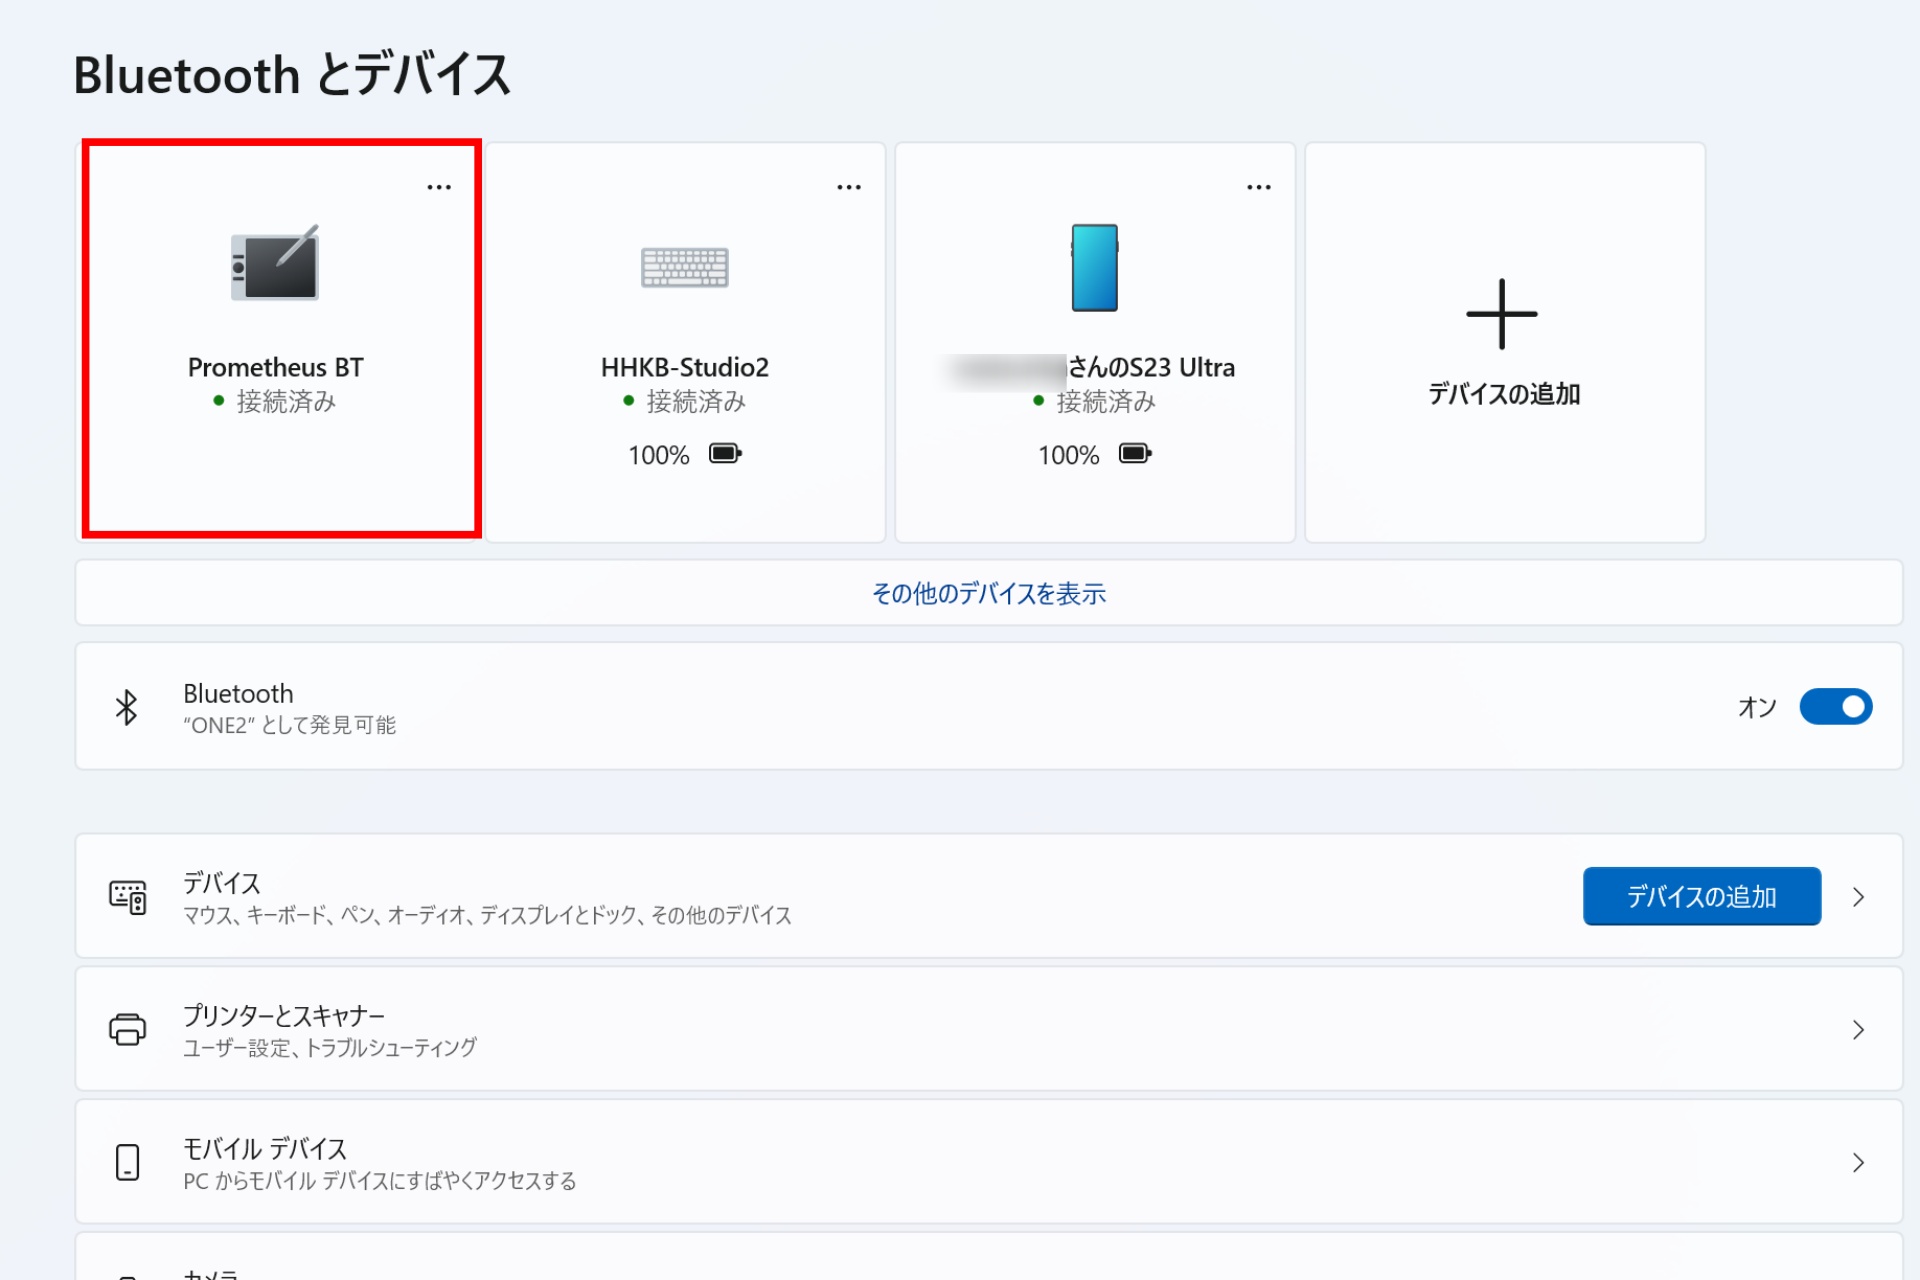This screenshot has width=1920, height=1280.
Task: Click the デバイスの追加 card label
Action: (x=1504, y=394)
